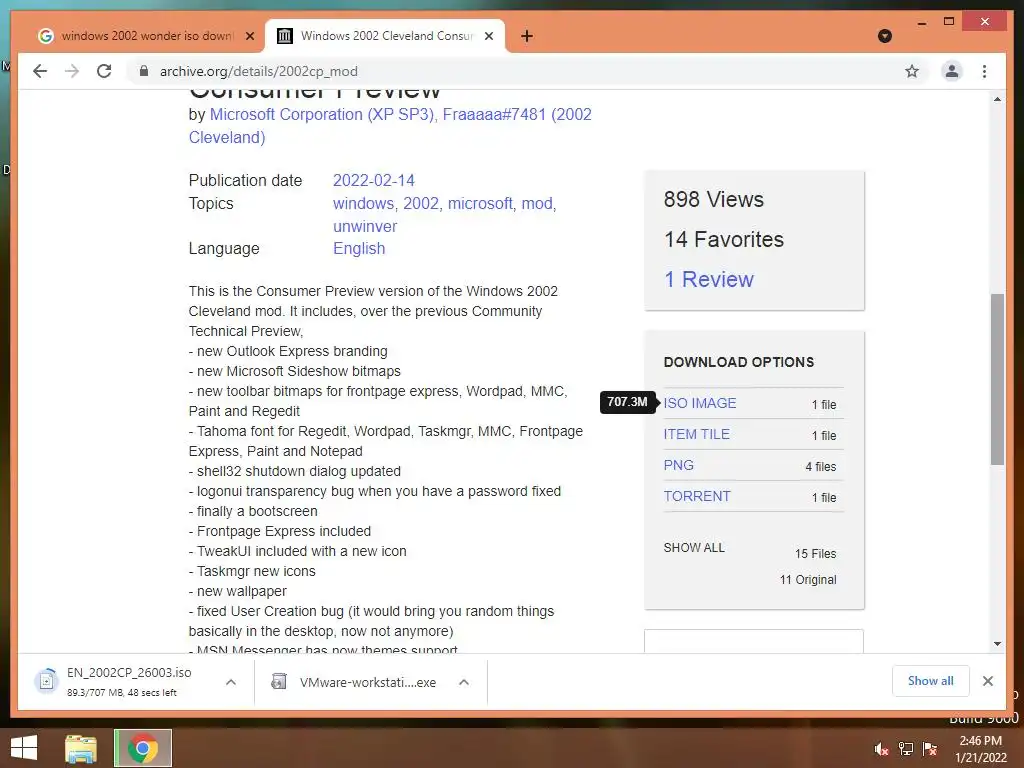
Task: Go back to the previous page
Action: point(40,71)
